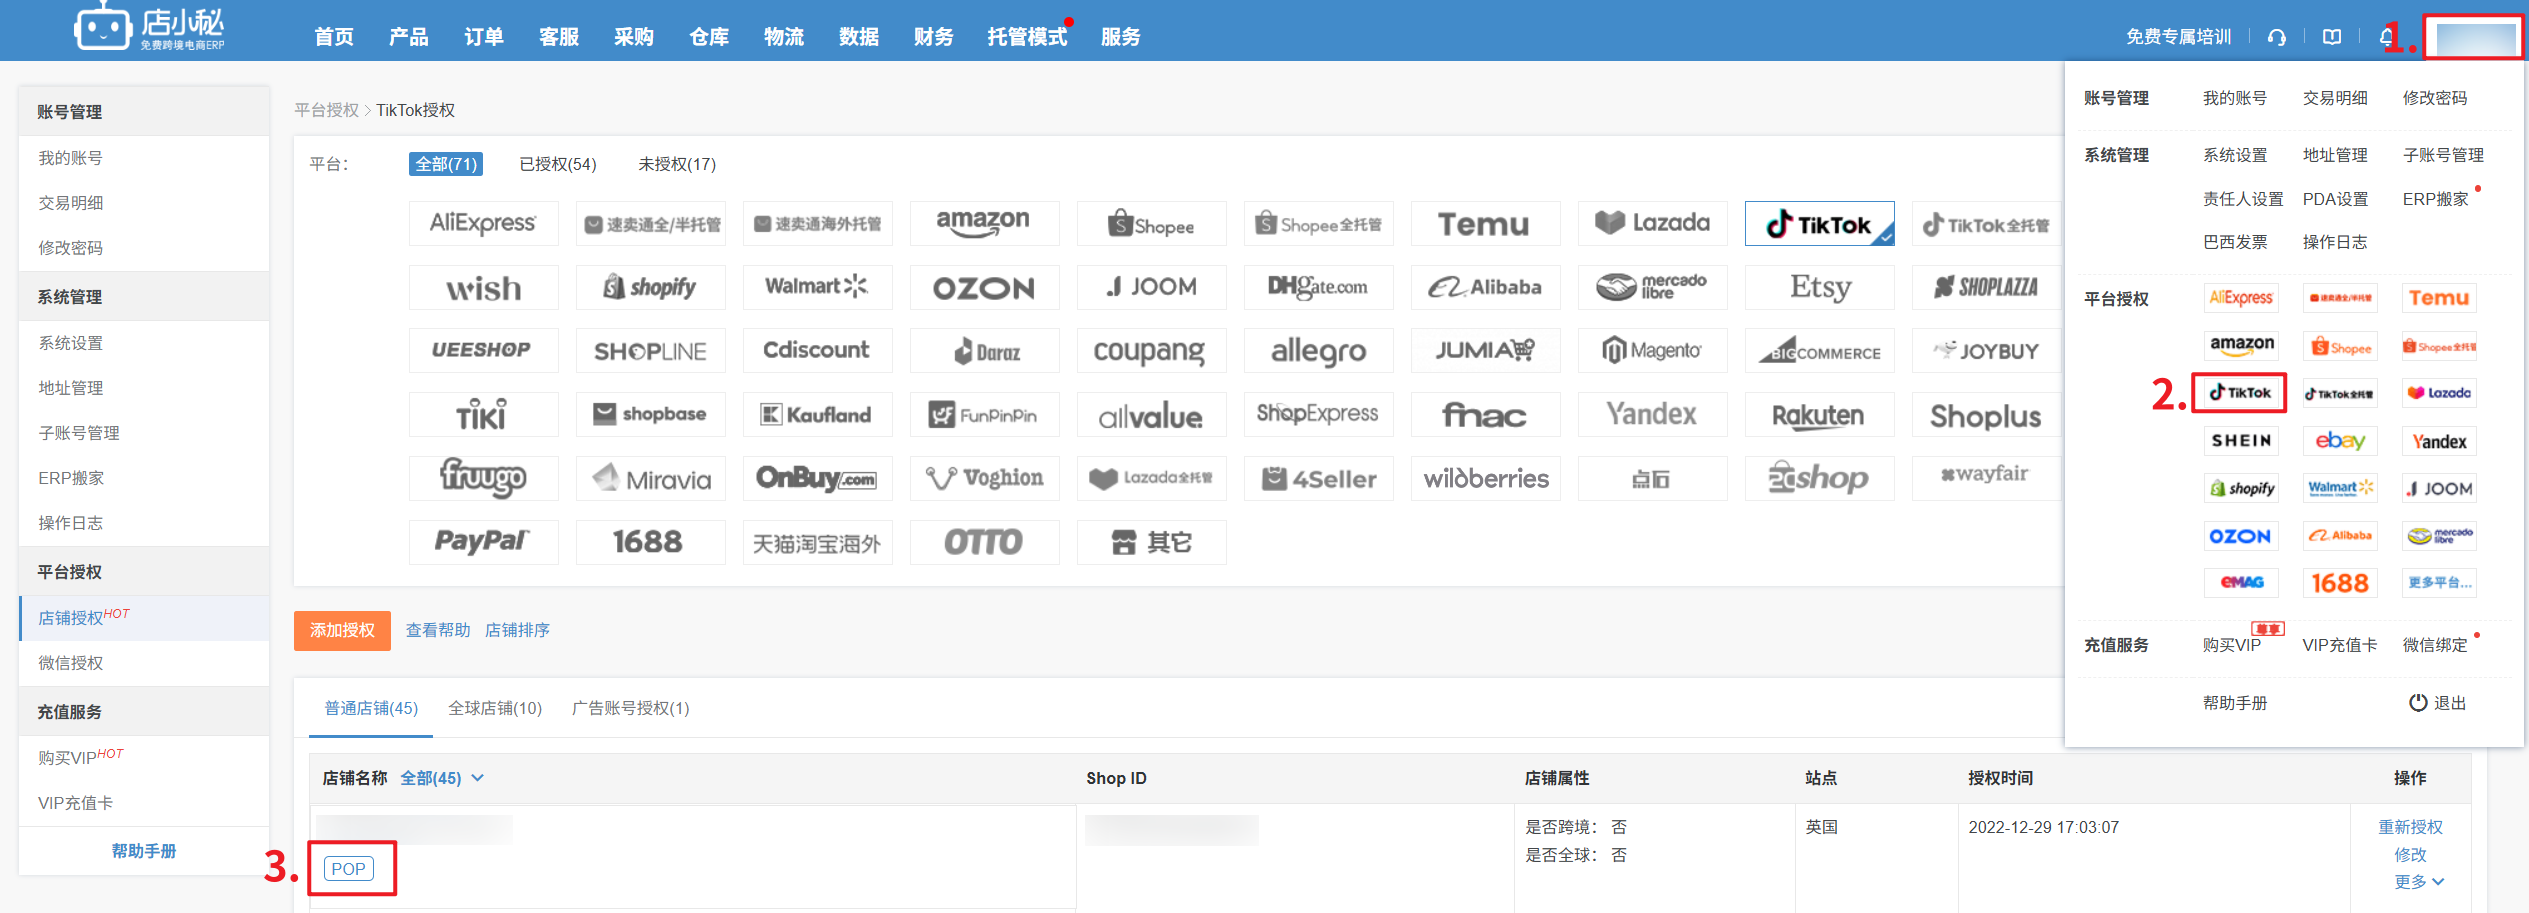2529x913 pixels.
Task: Open the 财务 top menu
Action: 934,37
